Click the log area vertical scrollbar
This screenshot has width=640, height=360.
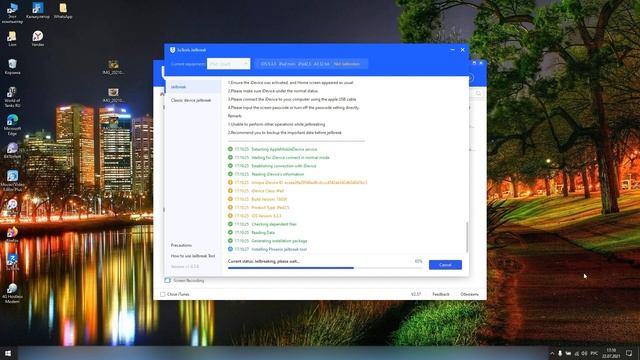pyautogui.click(x=467, y=237)
